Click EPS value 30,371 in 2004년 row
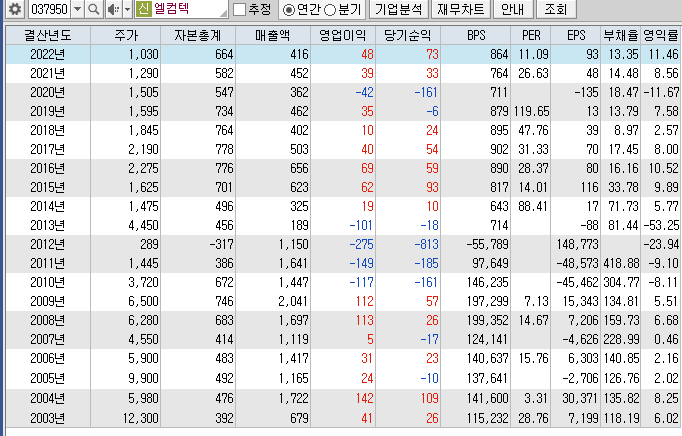Image resolution: width=682 pixels, height=436 pixels. pyautogui.click(x=581, y=398)
